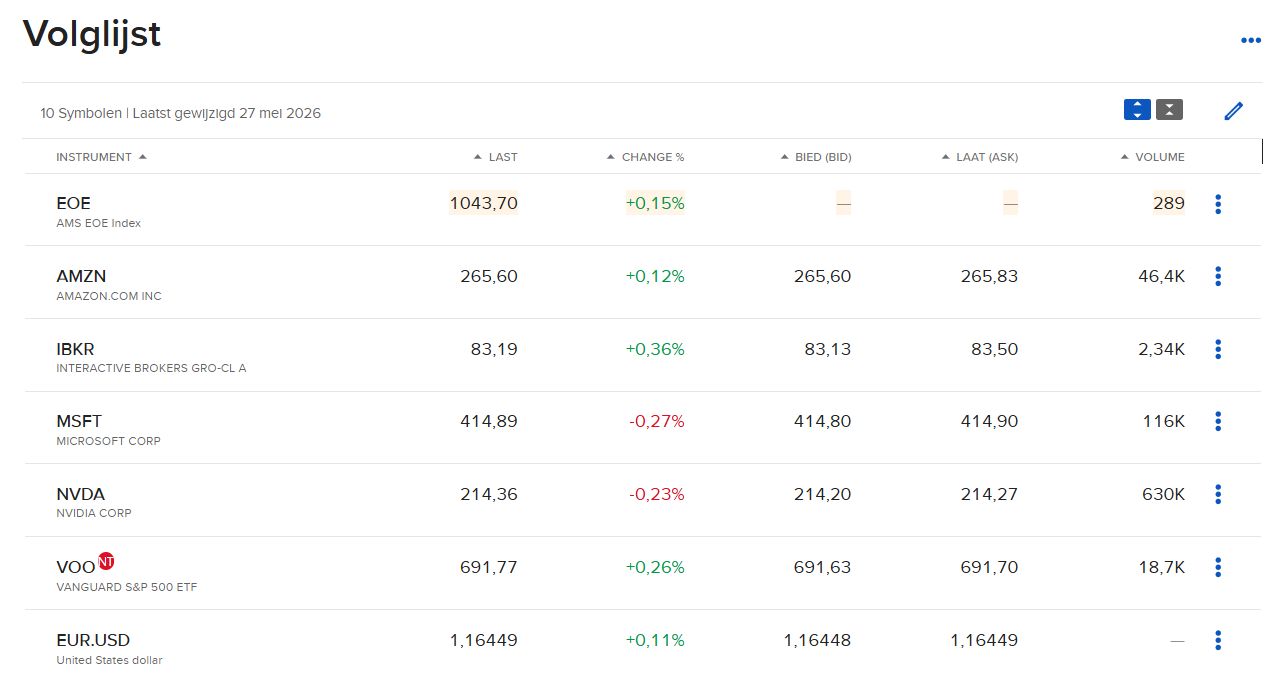The image size is (1280, 678).
Task: Click 'VANGUARD S&P 500 ETF' description
Action: click(x=127, y=587)
